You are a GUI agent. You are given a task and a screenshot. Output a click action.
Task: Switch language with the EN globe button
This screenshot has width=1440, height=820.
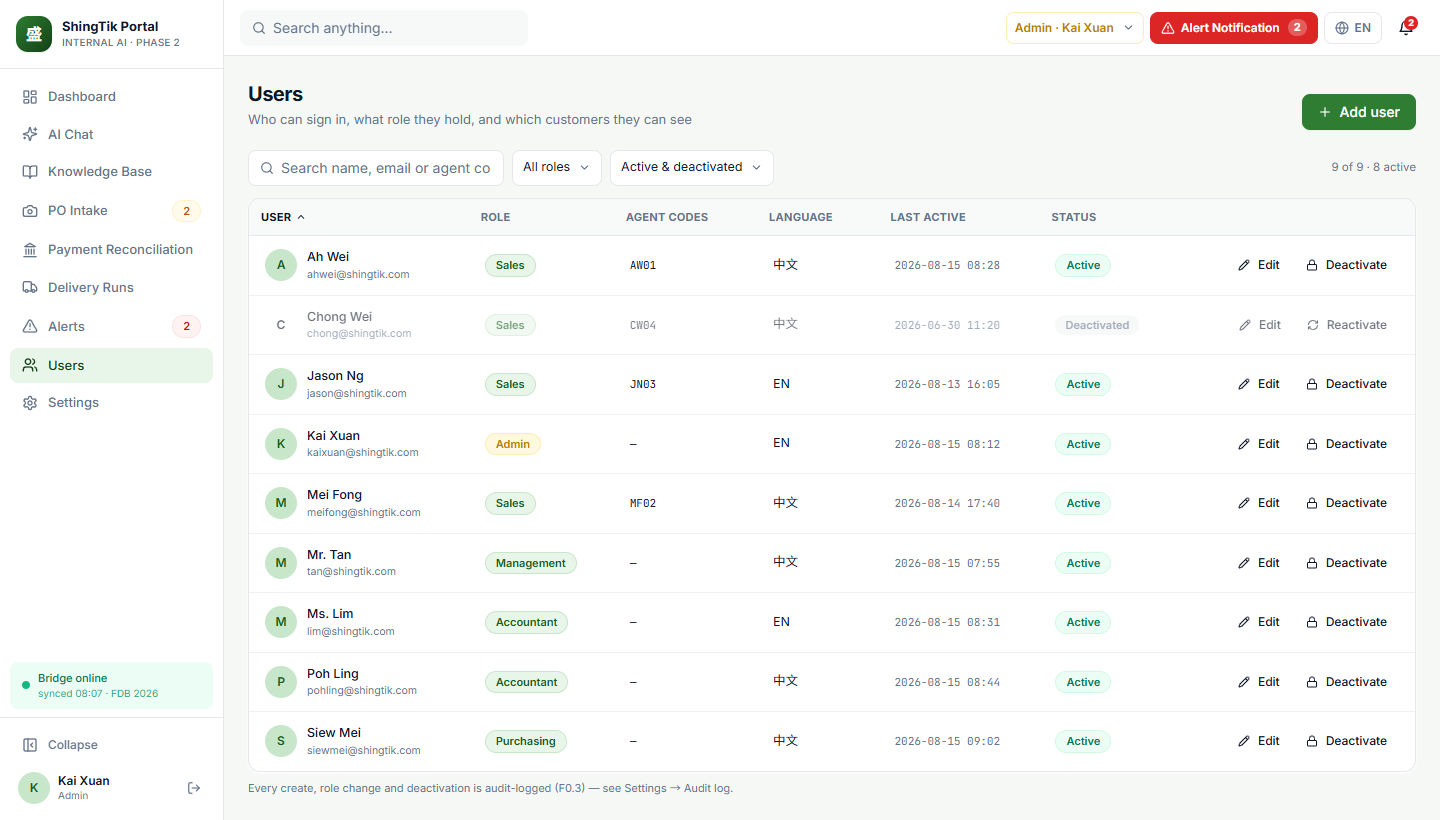(1352, 28)
